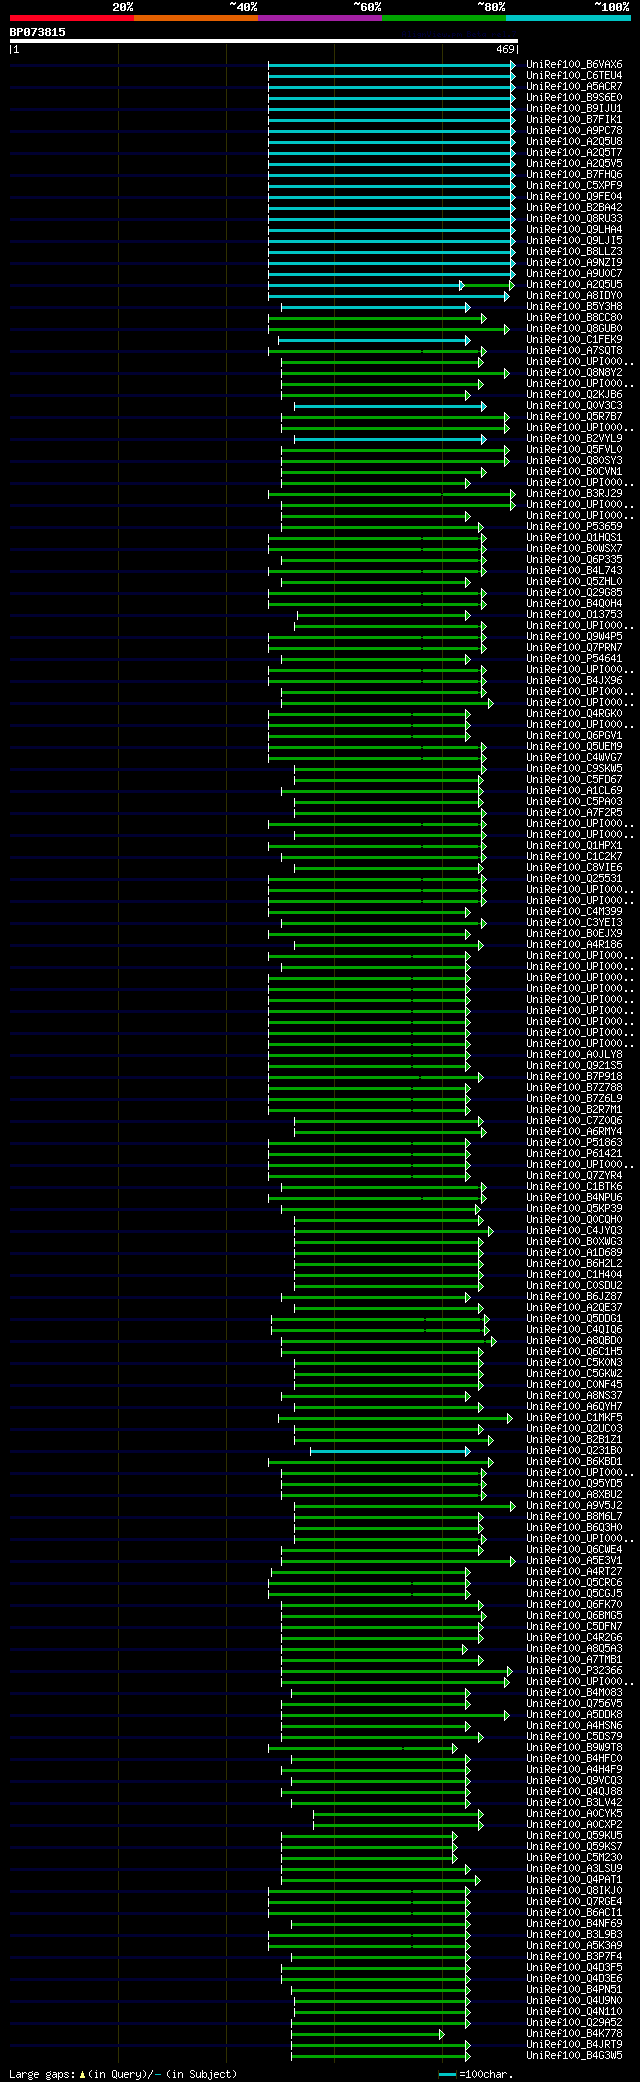The width and height of the screenshot is (640, 2082).
Task: Select the UniRef100_B8LLZ3 label
Action: 574,252
